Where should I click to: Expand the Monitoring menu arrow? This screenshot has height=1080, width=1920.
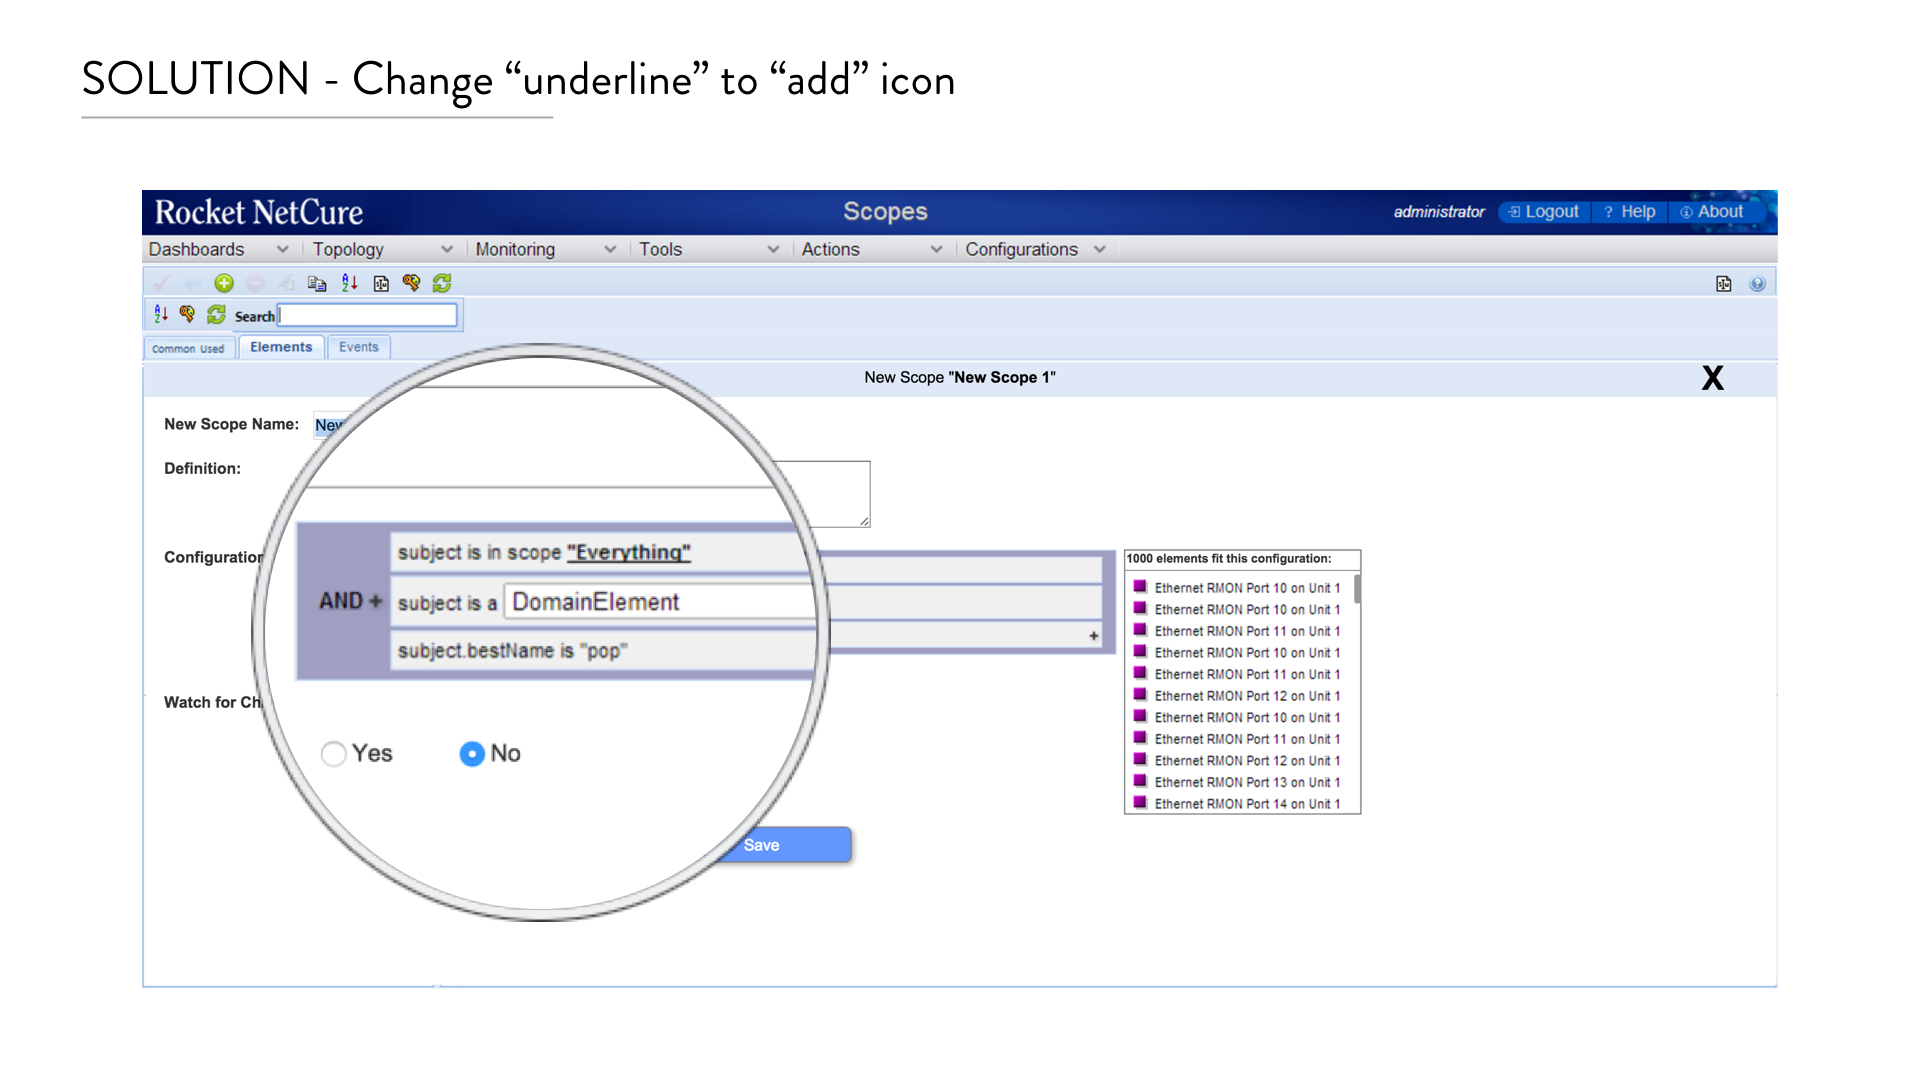(x=610, y=250)
